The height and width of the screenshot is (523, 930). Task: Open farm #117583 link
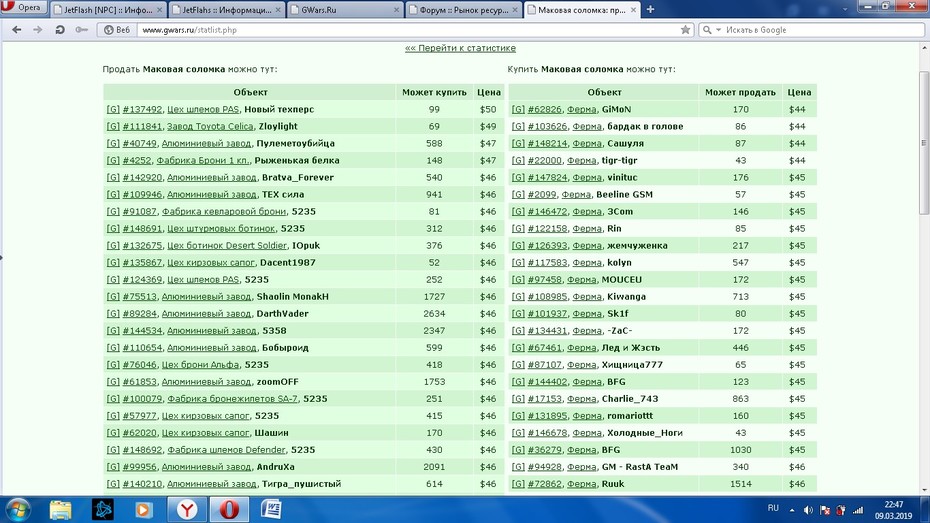pos(547,263)
